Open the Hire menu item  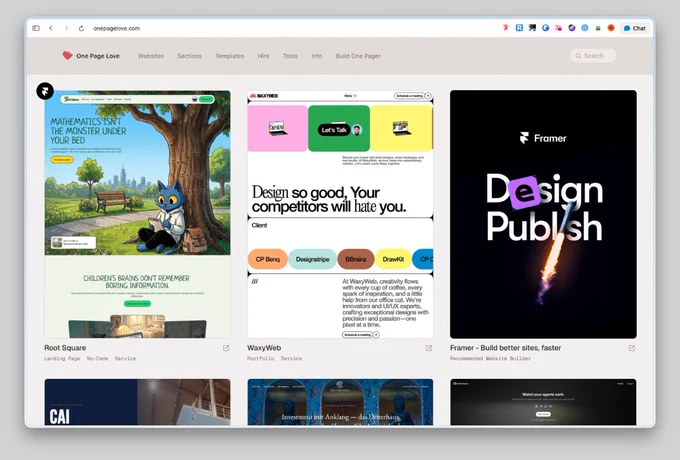(263, 56)
